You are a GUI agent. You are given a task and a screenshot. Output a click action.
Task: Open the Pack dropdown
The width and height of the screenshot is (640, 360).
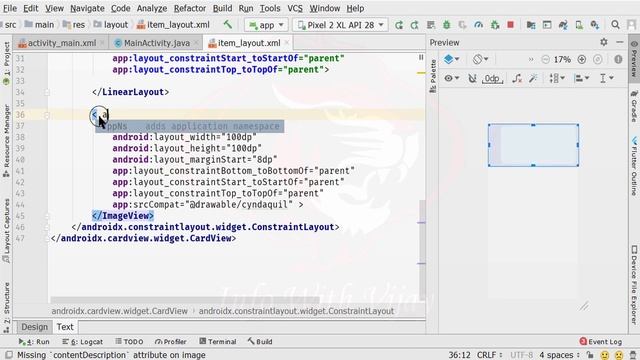[557, 78]
